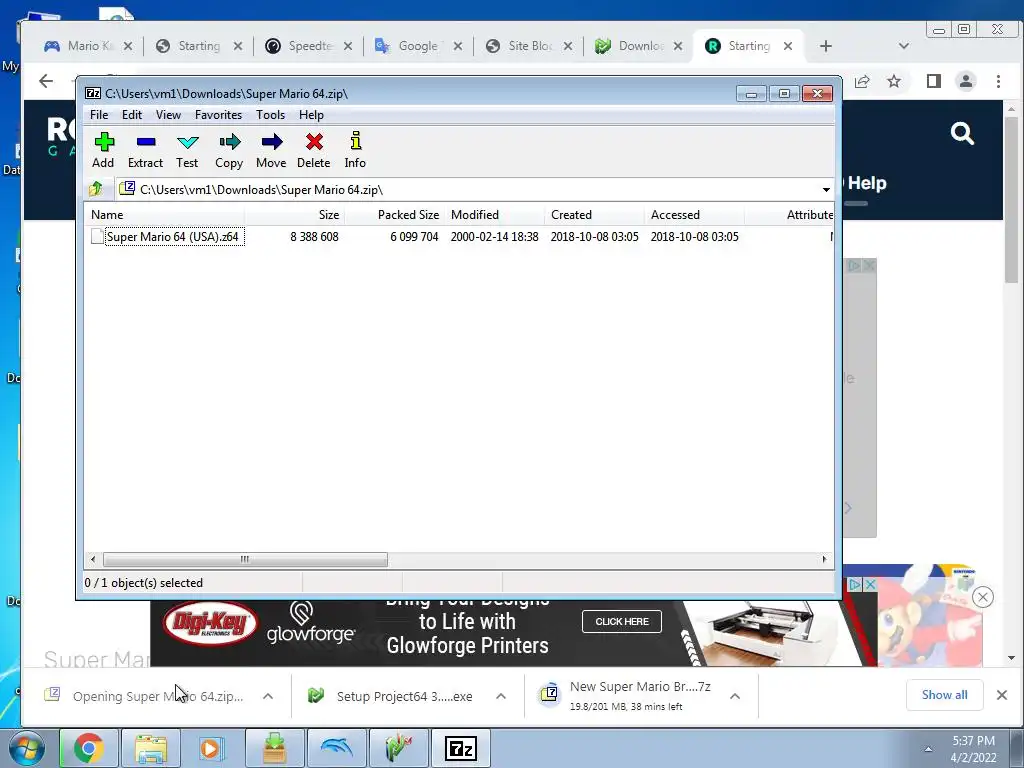
Task: Click the left arrow of horizontal scrollbar
Action: 93,559
